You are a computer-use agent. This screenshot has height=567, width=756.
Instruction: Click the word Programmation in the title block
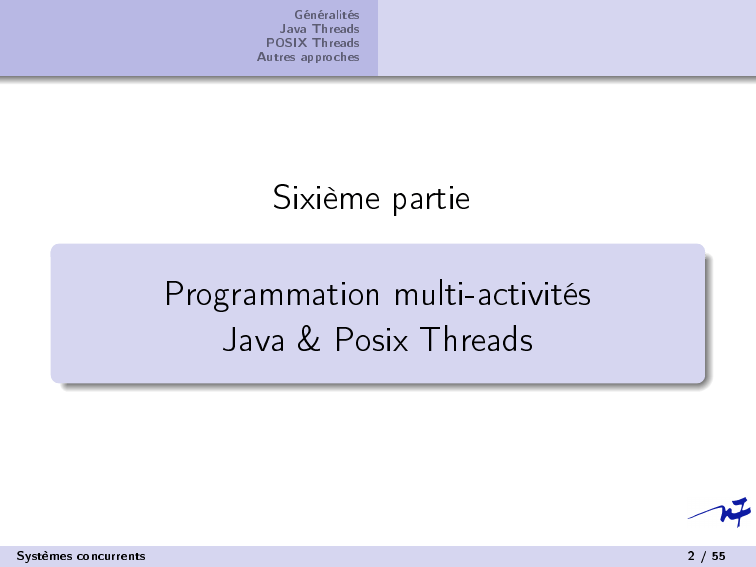click(x=272, y=296)
